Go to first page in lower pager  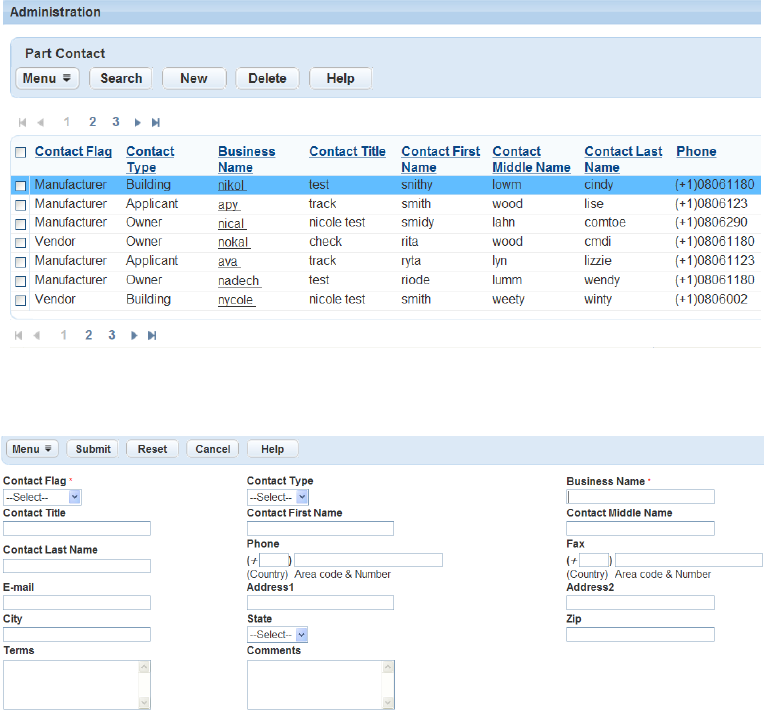[x=20, y=336]
